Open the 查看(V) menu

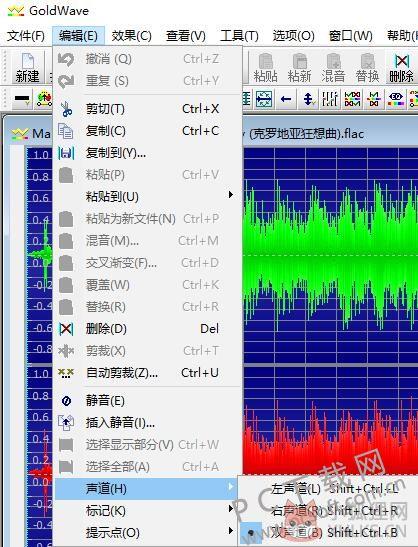pos(186,36)
